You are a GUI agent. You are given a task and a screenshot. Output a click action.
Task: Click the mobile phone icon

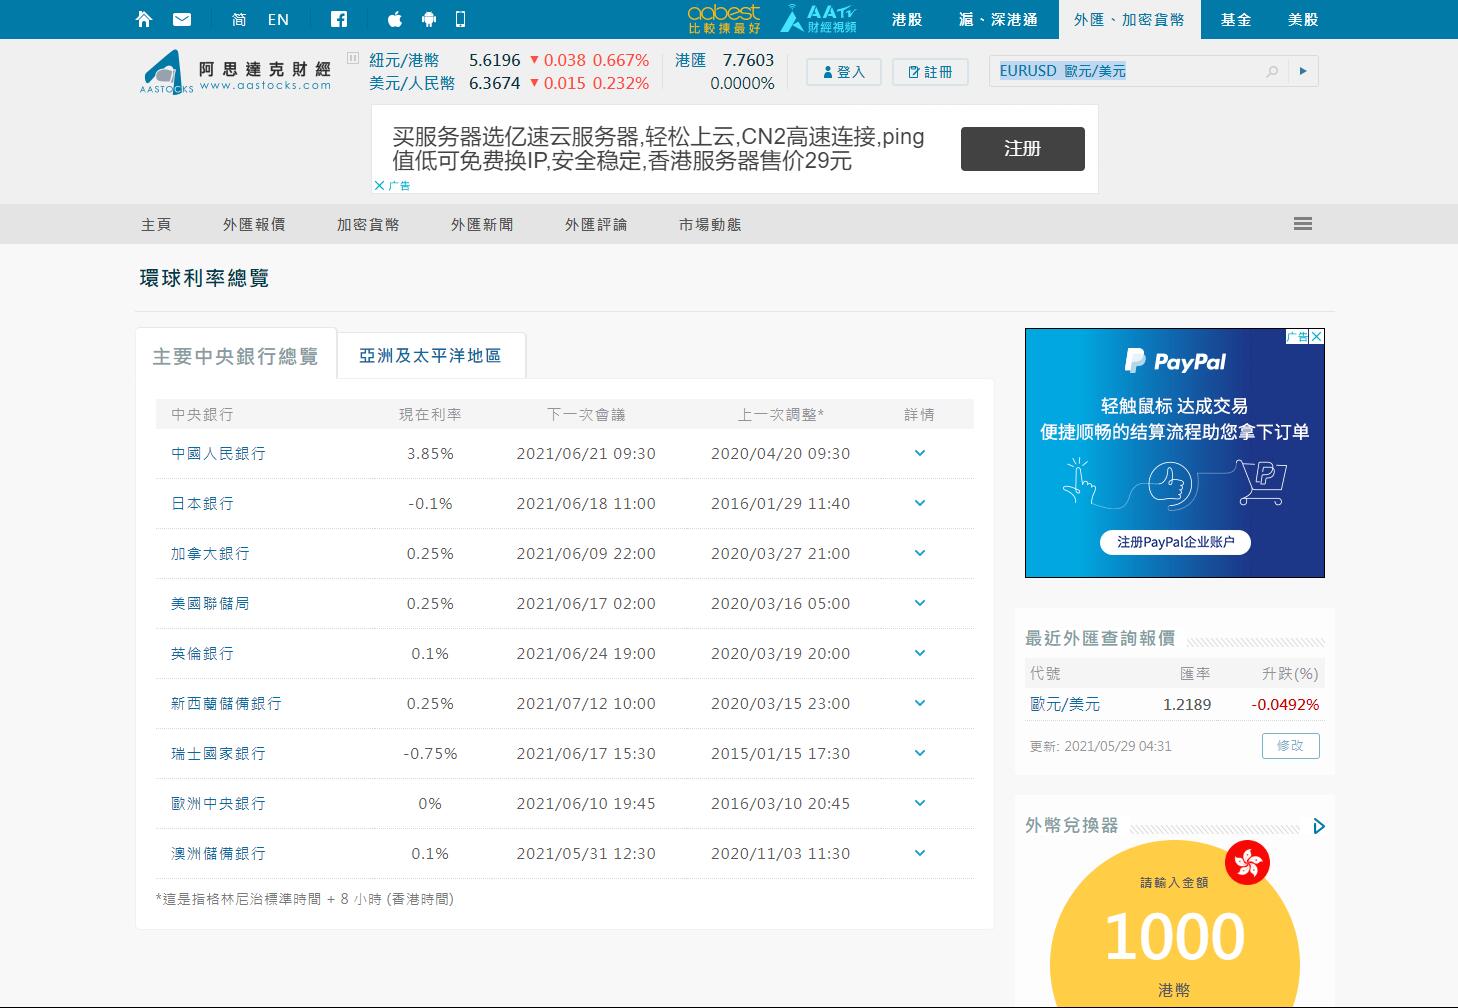tap(460, 19)
